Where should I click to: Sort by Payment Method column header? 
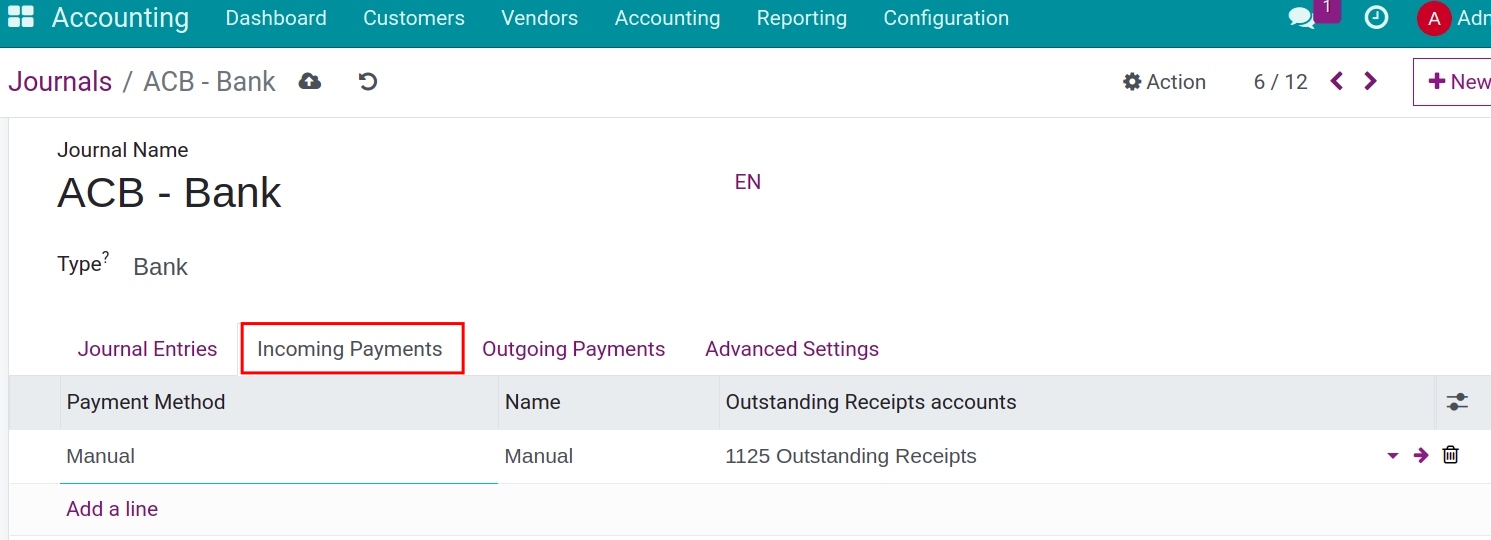coord(279,402)
